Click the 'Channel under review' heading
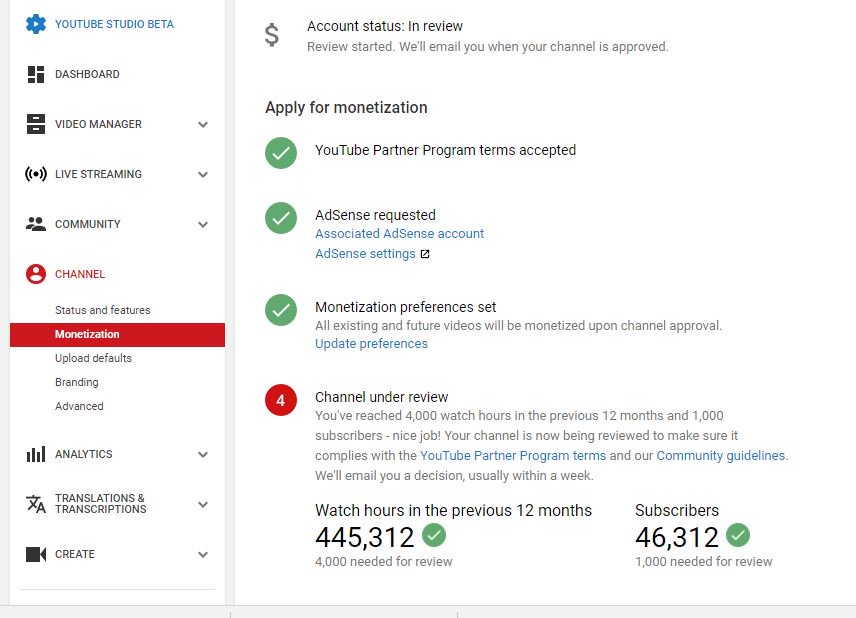Image resolution: width=856 pixels, height=618 pixels. (382, 397)
